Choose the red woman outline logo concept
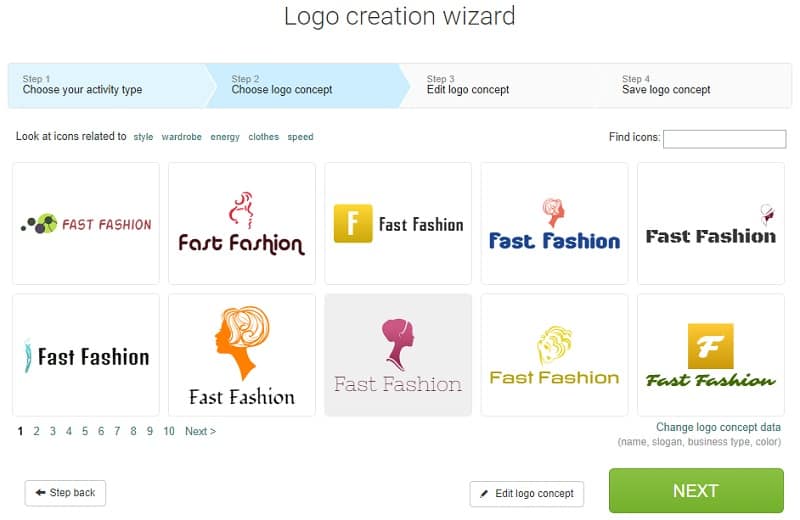This screenshot has width=800, height=520. tap(242, 224)
